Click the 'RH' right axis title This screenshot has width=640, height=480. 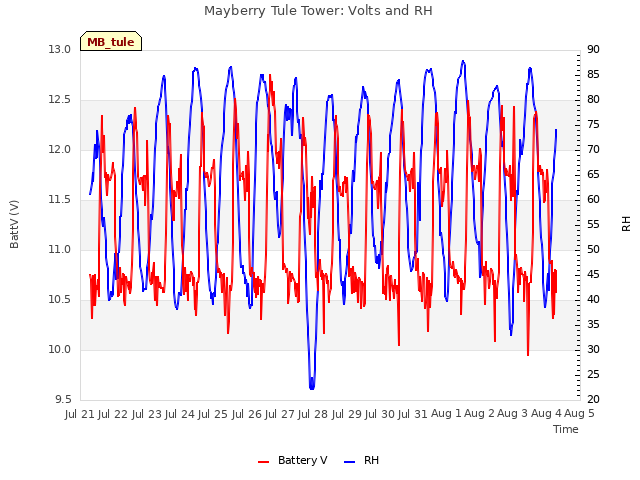coord(626,224)
